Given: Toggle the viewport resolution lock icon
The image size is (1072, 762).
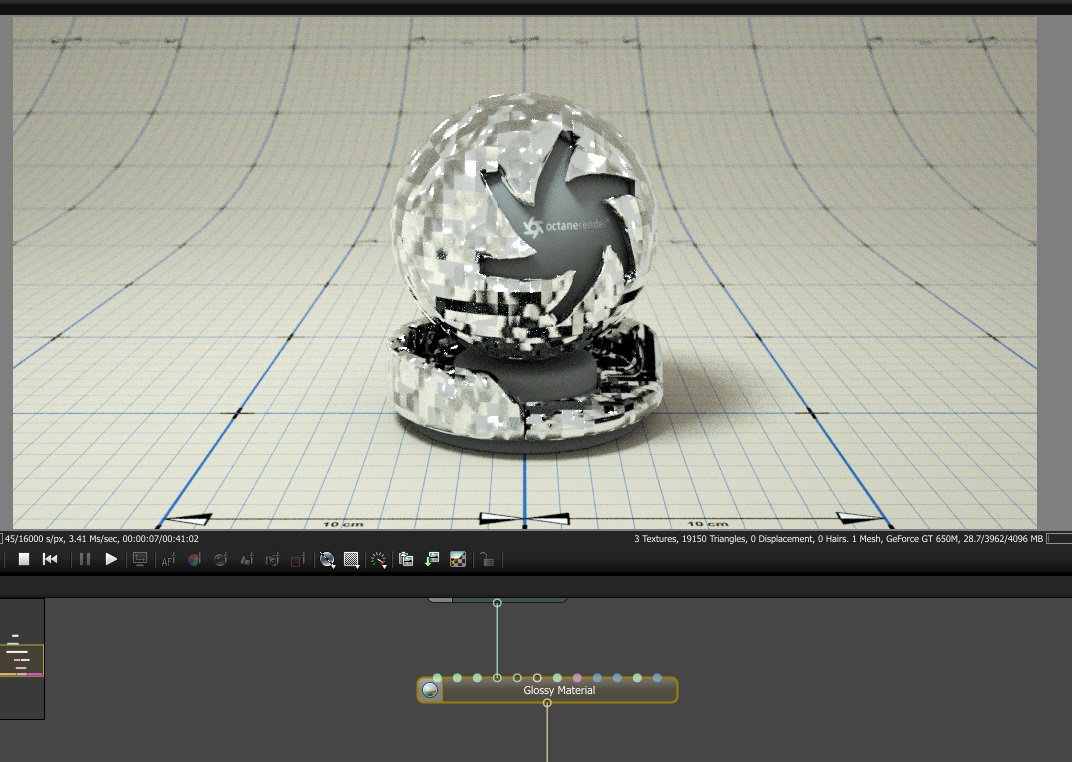Looking at the screenshot, I should point(139,560).
